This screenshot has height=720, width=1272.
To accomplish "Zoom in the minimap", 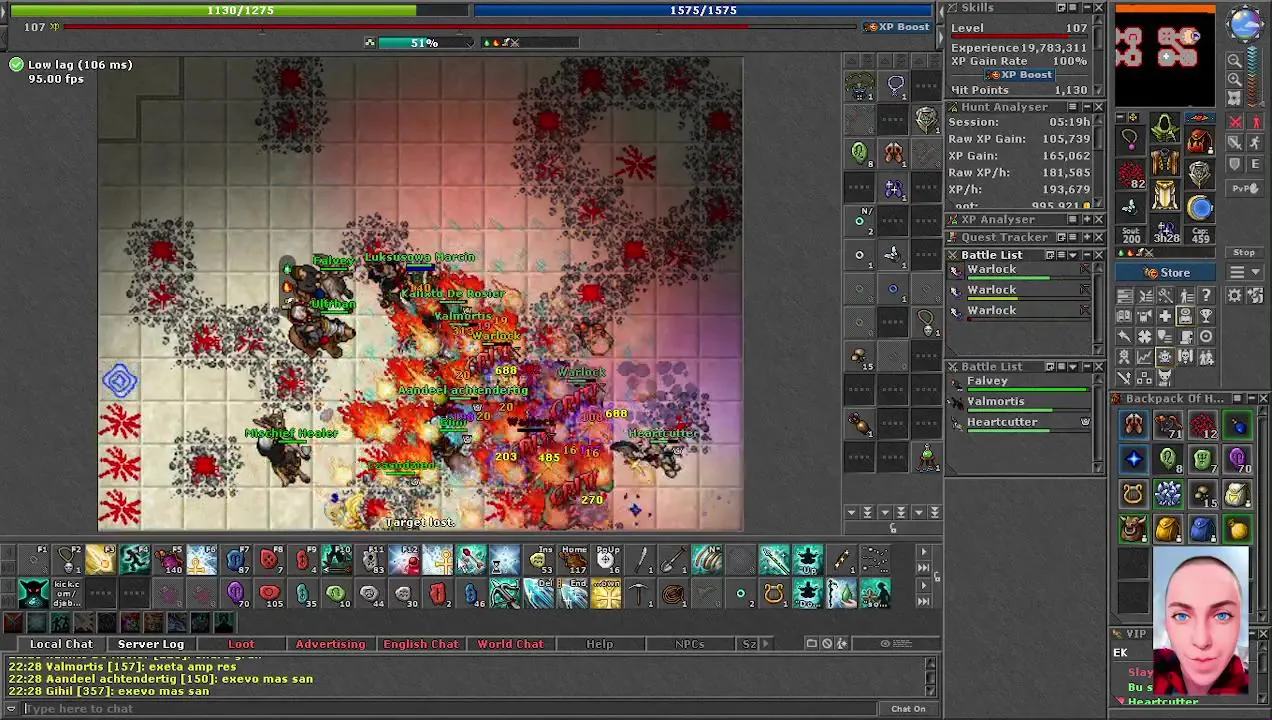I will (1235, 79).
